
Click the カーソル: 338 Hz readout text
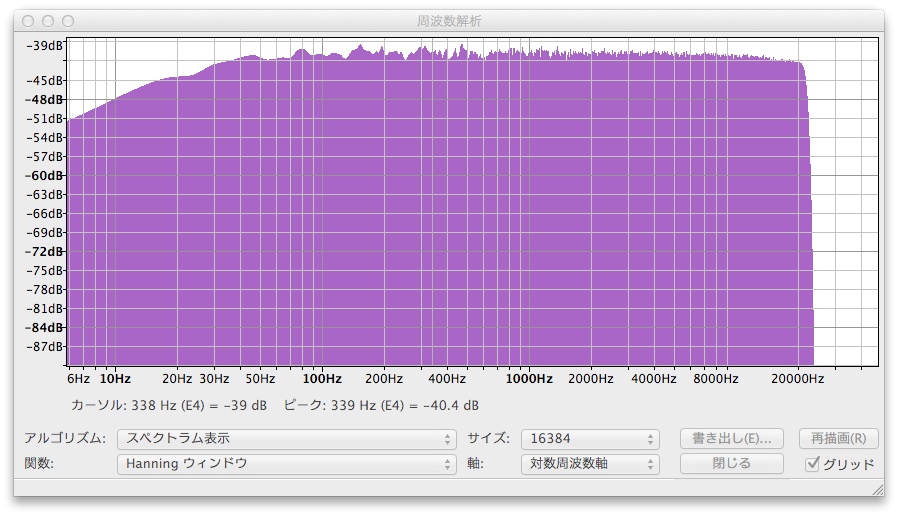[x=168, y=405]
